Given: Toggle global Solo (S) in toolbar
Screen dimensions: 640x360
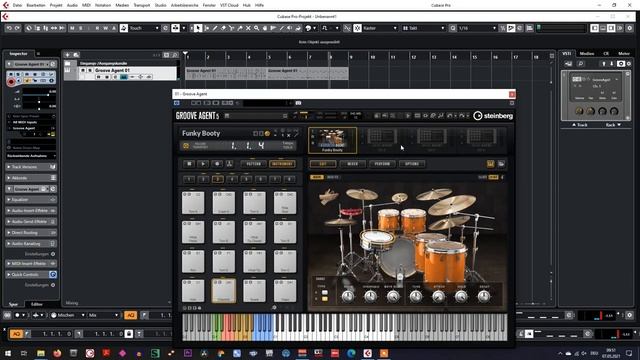Looking at the screenshot, I should pyautogui.click(x=81, y=28).
